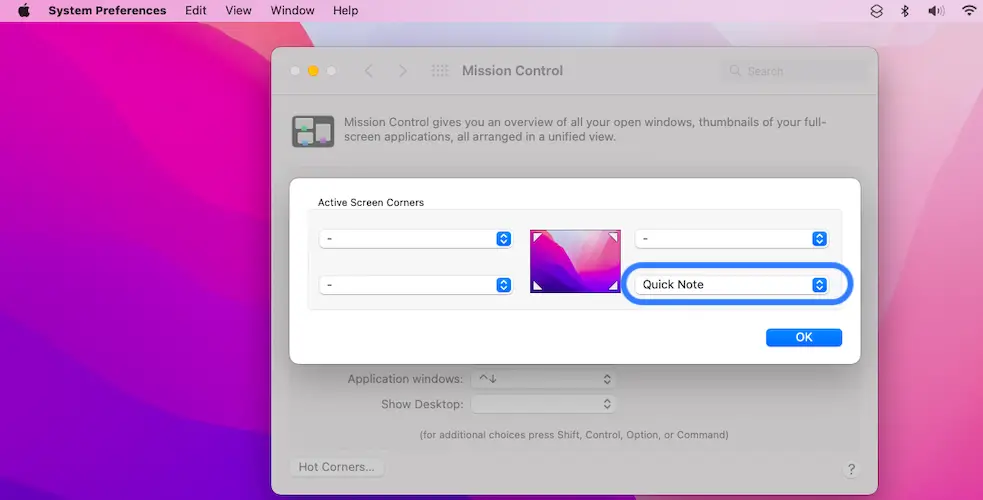
Task: Click the Mission Control pane icon
Action: coord(313,131)
